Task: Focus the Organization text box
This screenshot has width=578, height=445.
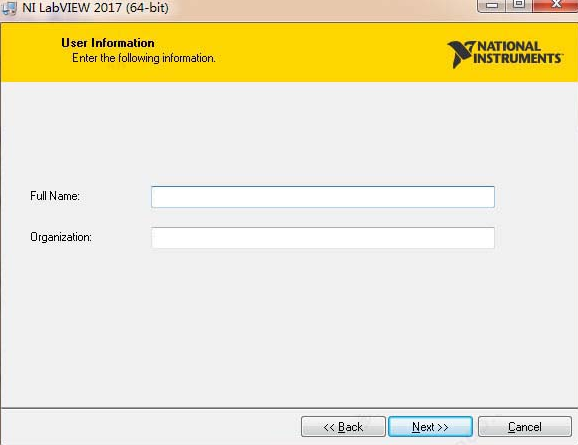Action: 323,238
